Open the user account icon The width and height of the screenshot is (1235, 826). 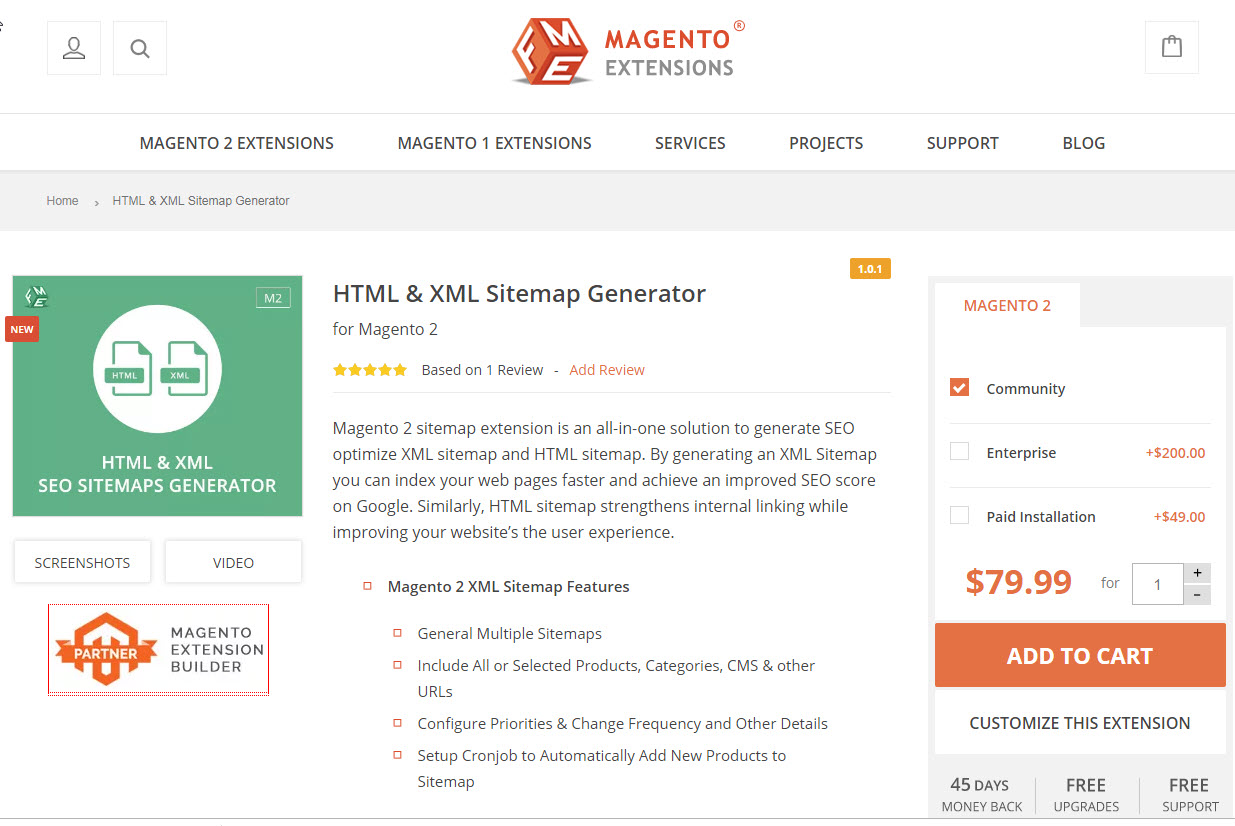pyautogui.click(x=74, y=48)
